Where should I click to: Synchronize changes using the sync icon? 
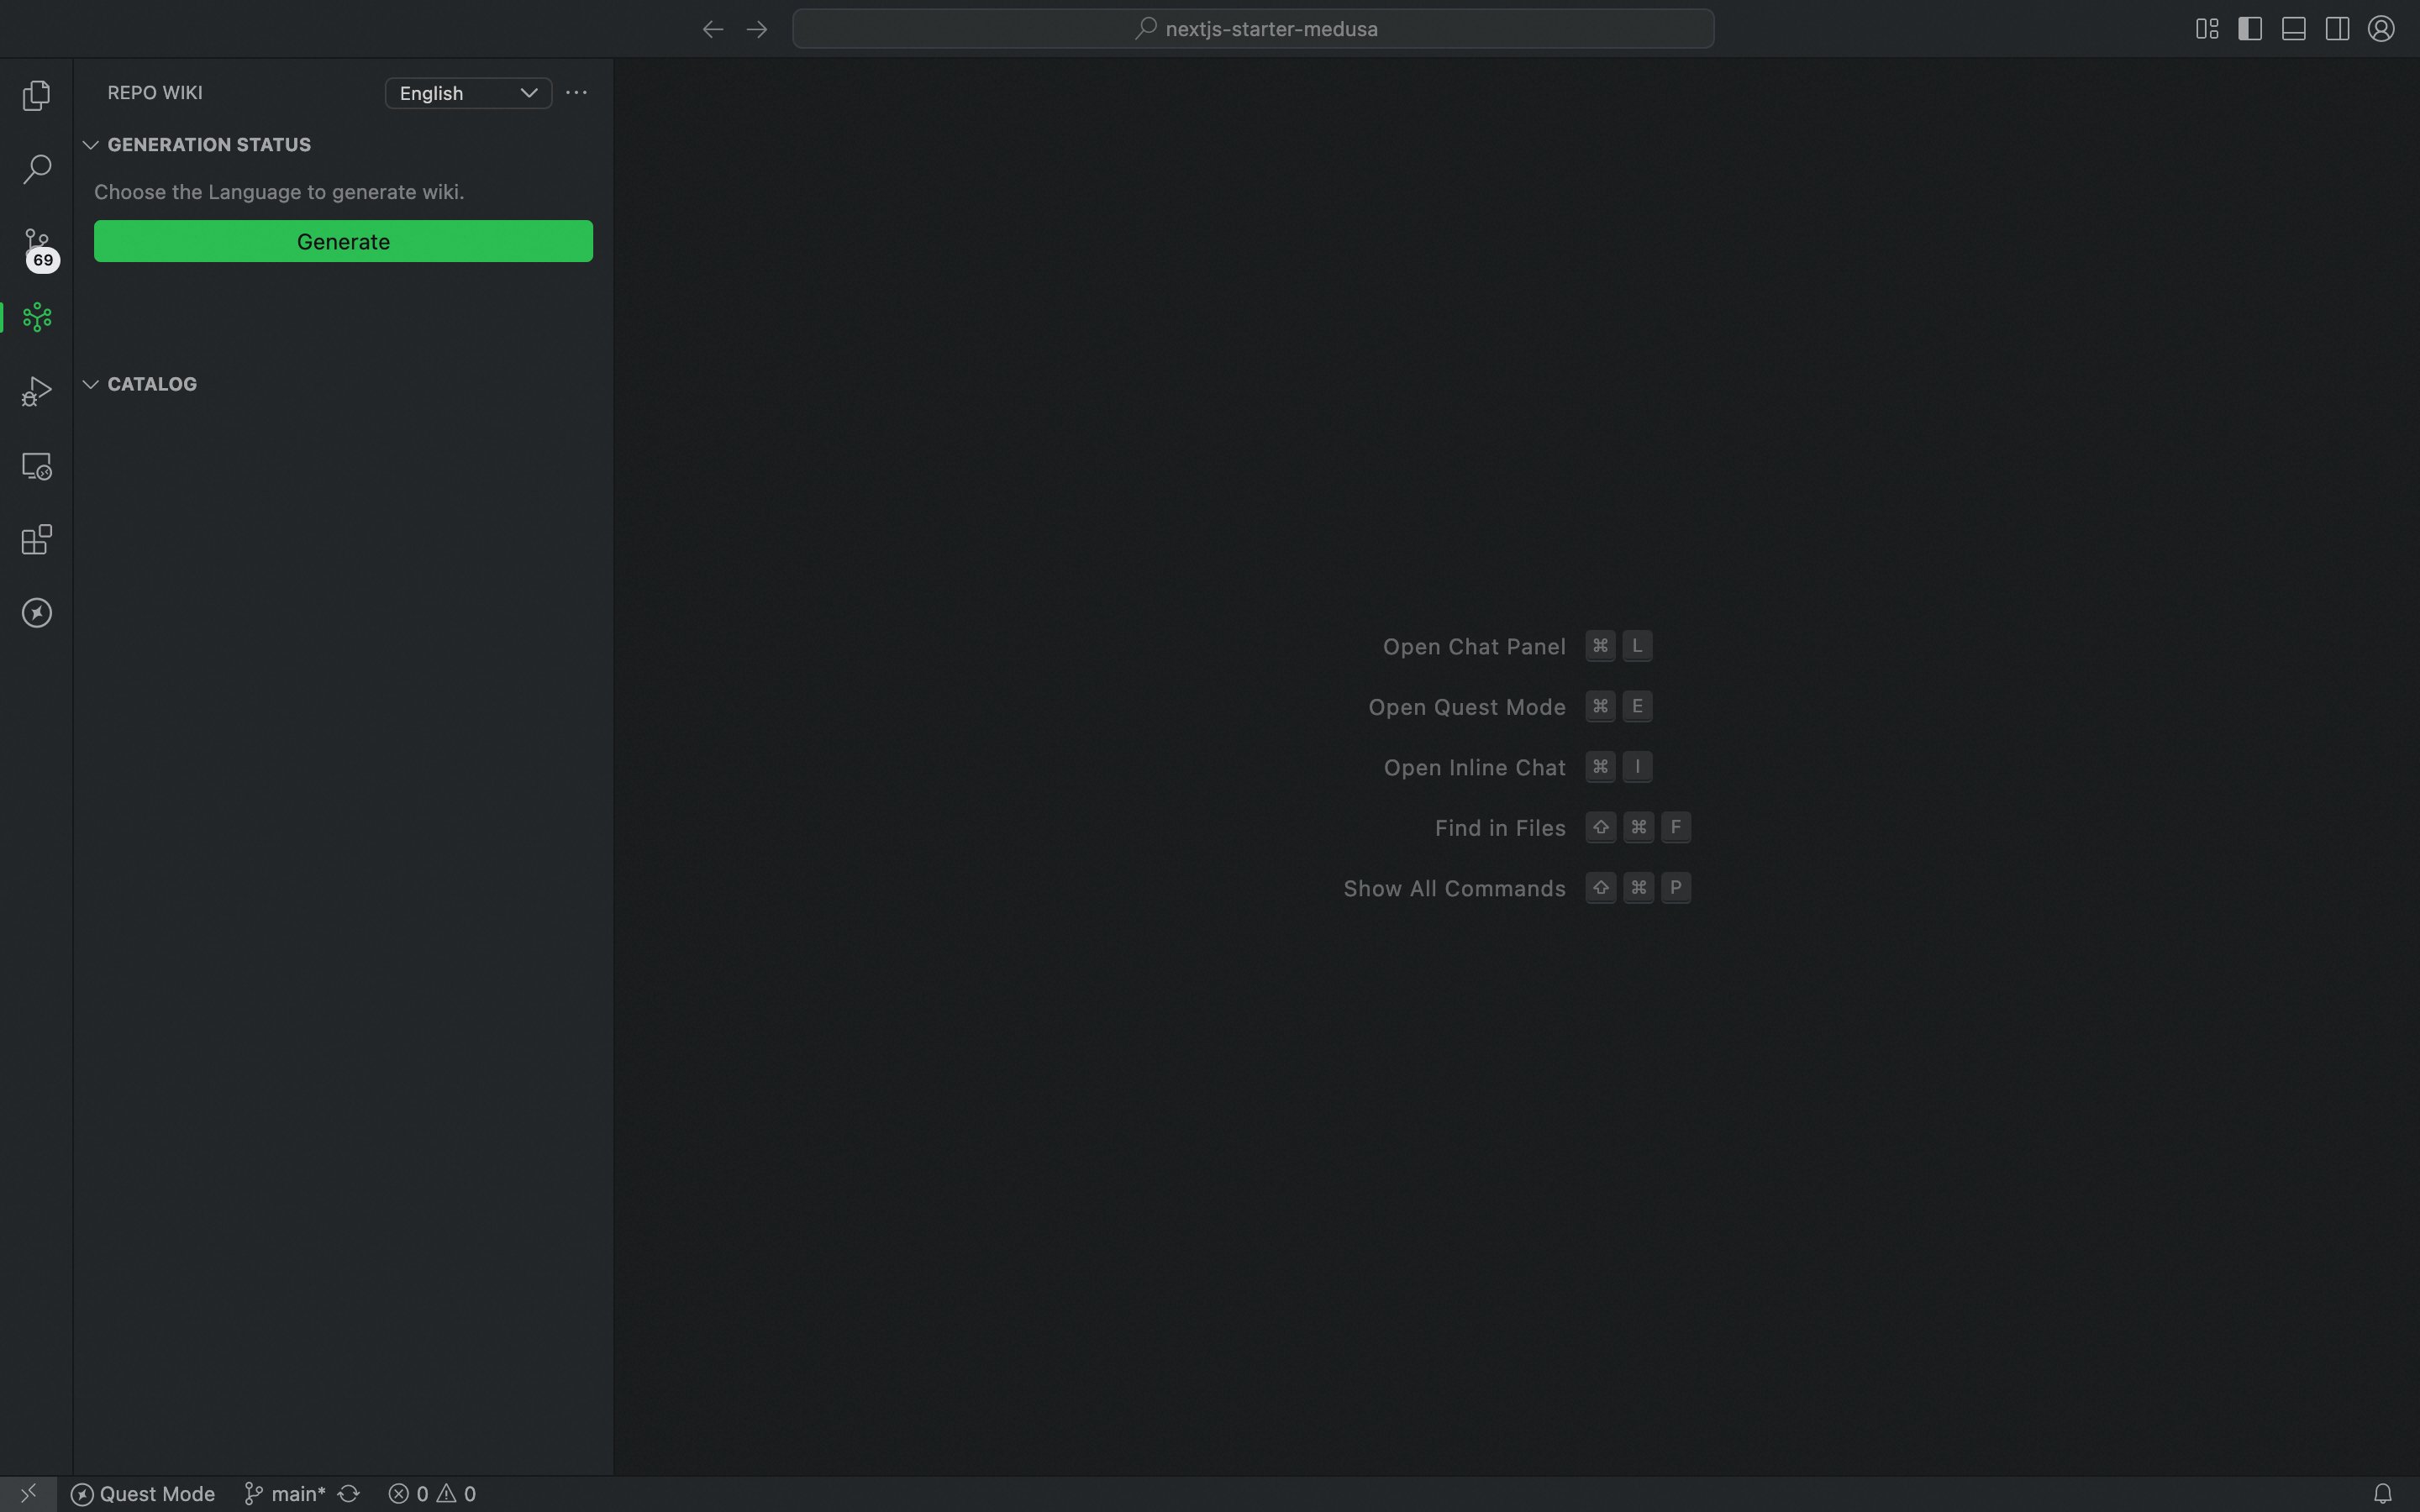(x=348, y=1493)
